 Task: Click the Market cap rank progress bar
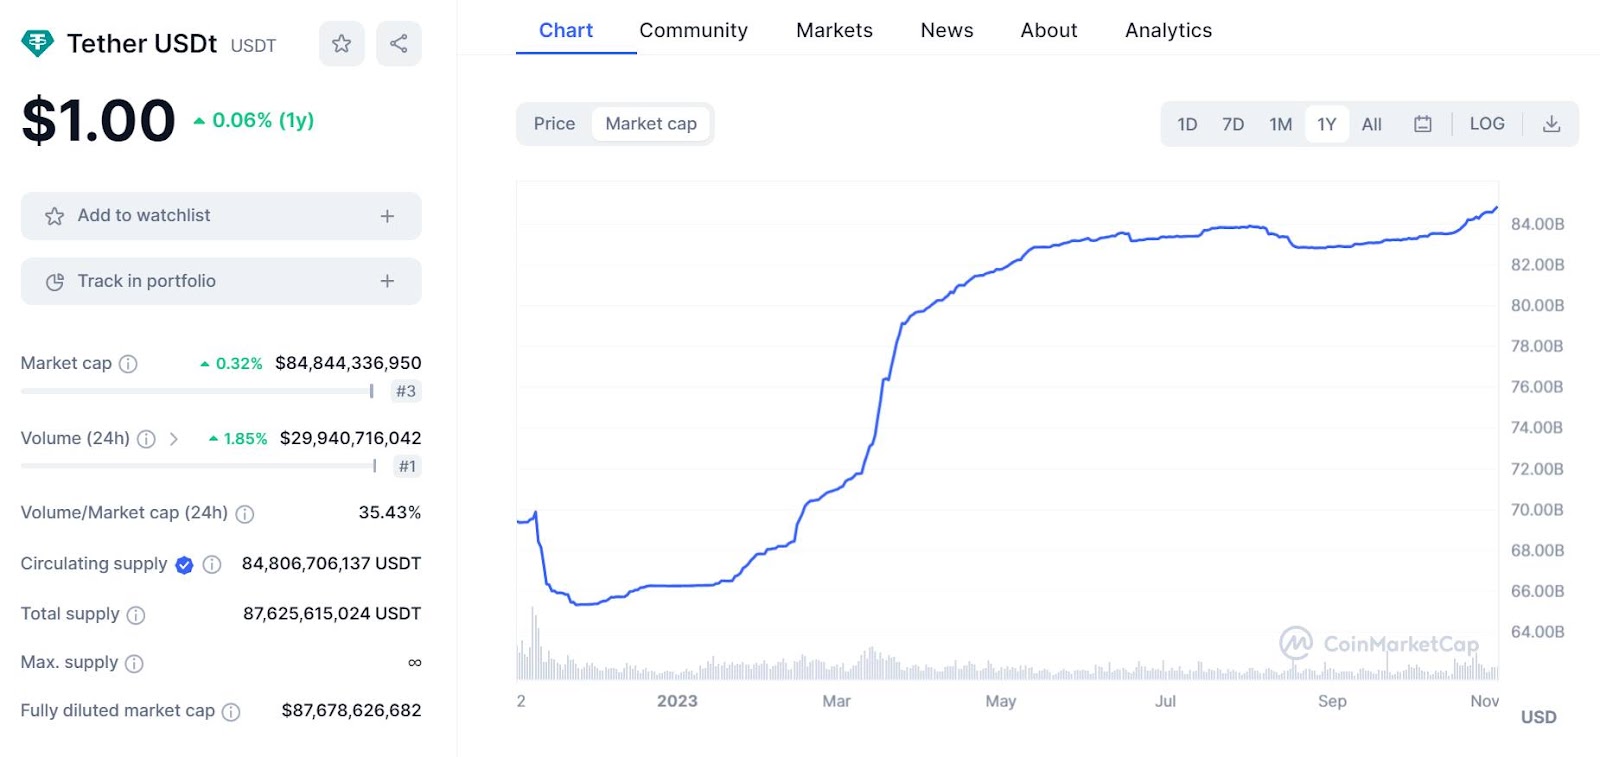click(197, 391)
